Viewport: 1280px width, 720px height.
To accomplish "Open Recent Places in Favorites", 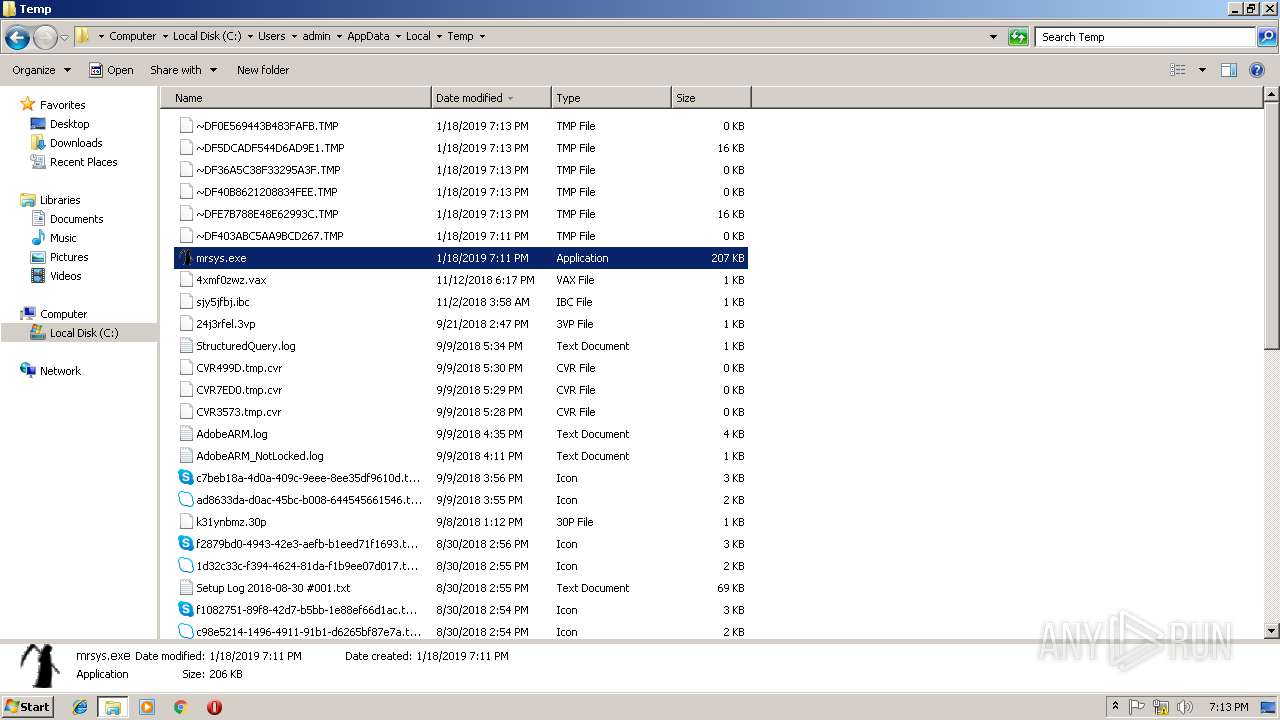I will click(83, 162).
